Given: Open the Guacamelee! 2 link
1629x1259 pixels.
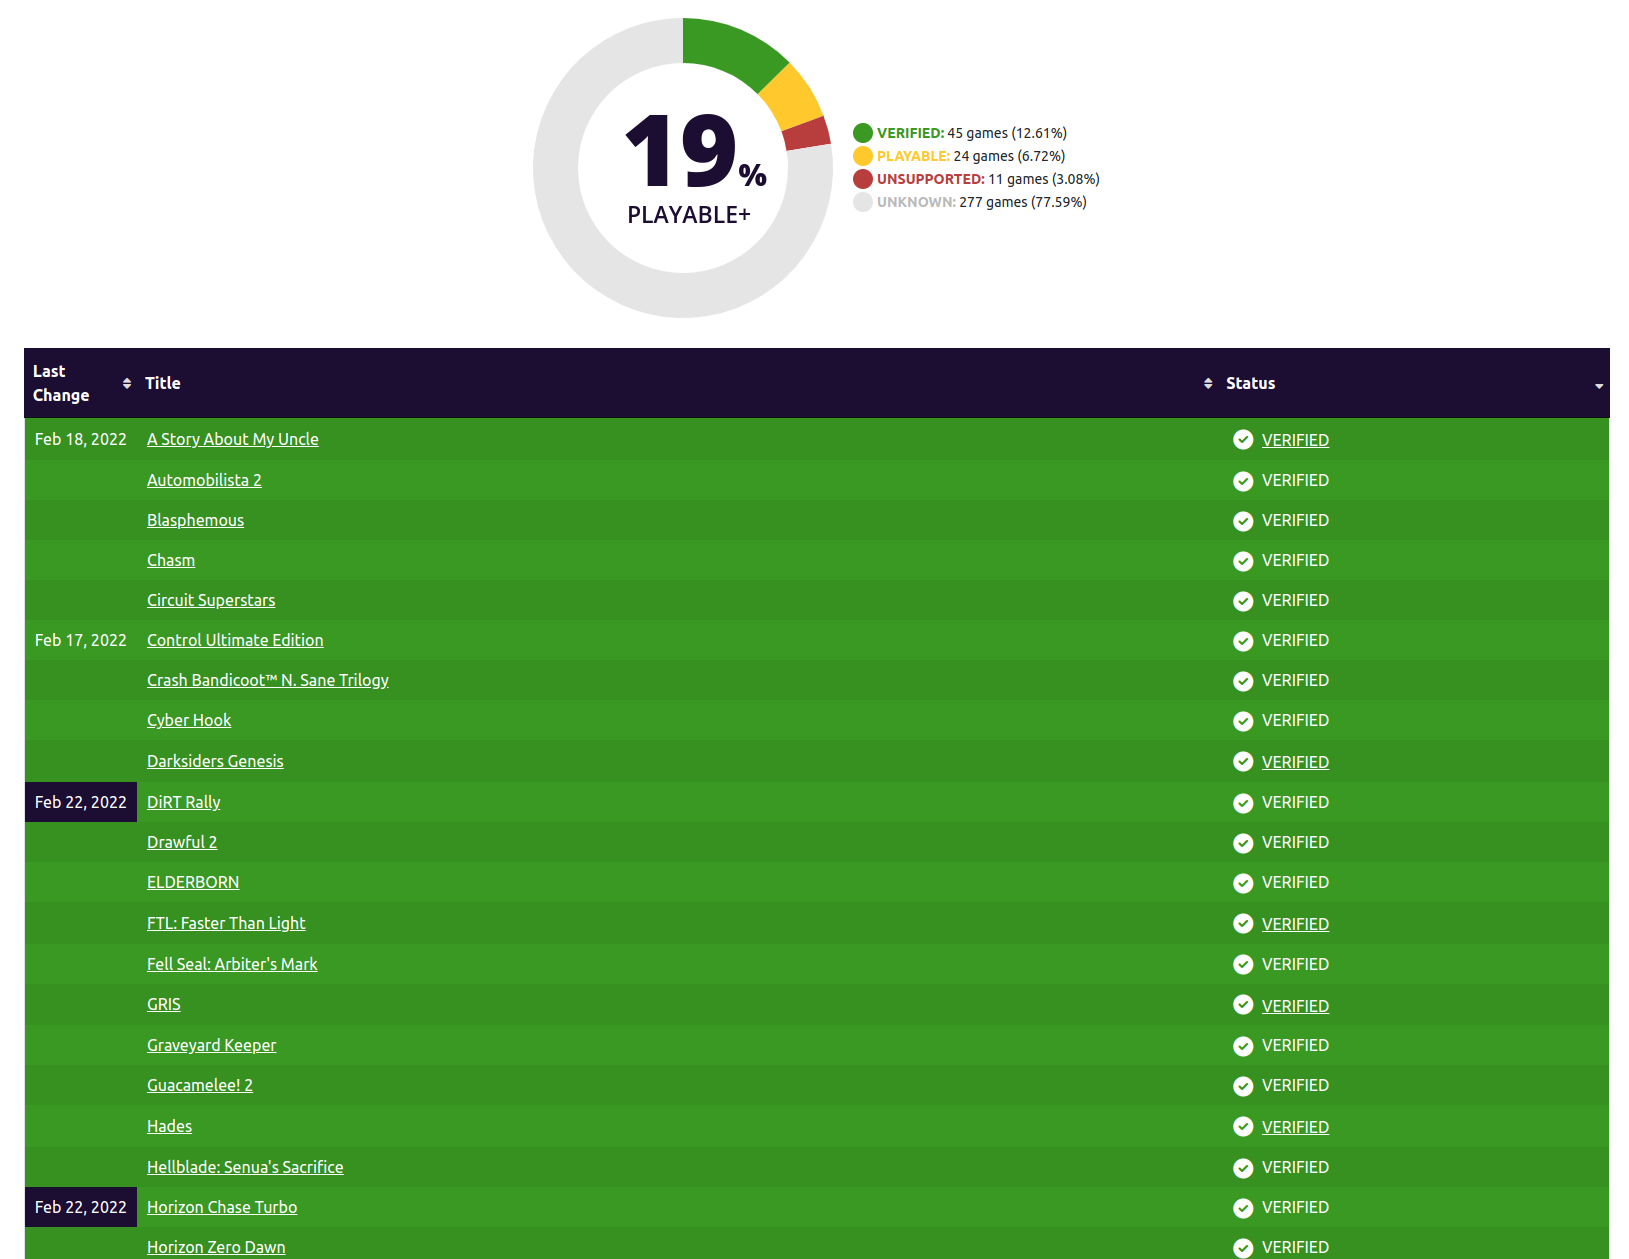Looking at the screenshot, I should point(200,1085).
